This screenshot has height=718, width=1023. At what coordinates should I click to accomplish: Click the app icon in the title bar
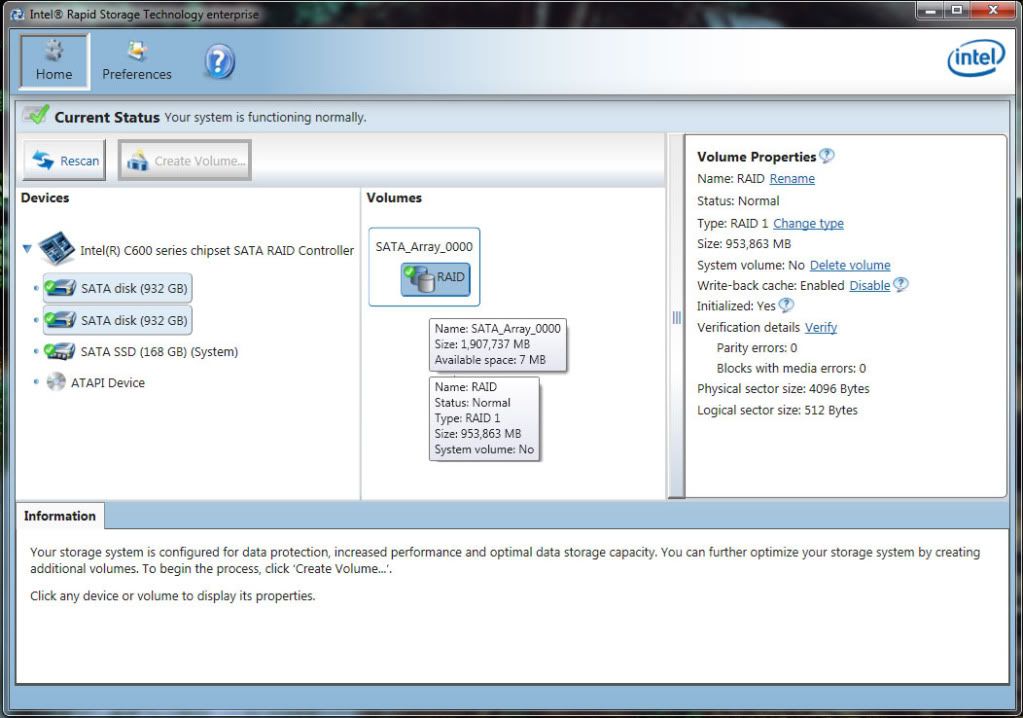click(x=18, y=14)
